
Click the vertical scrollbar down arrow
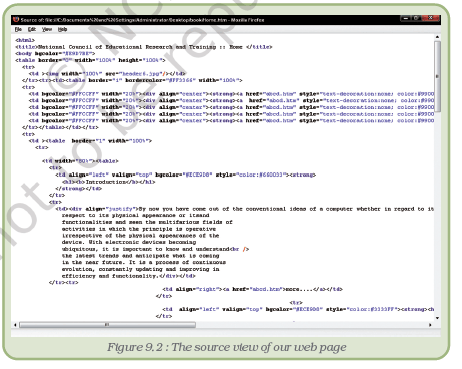pos(437,318)
